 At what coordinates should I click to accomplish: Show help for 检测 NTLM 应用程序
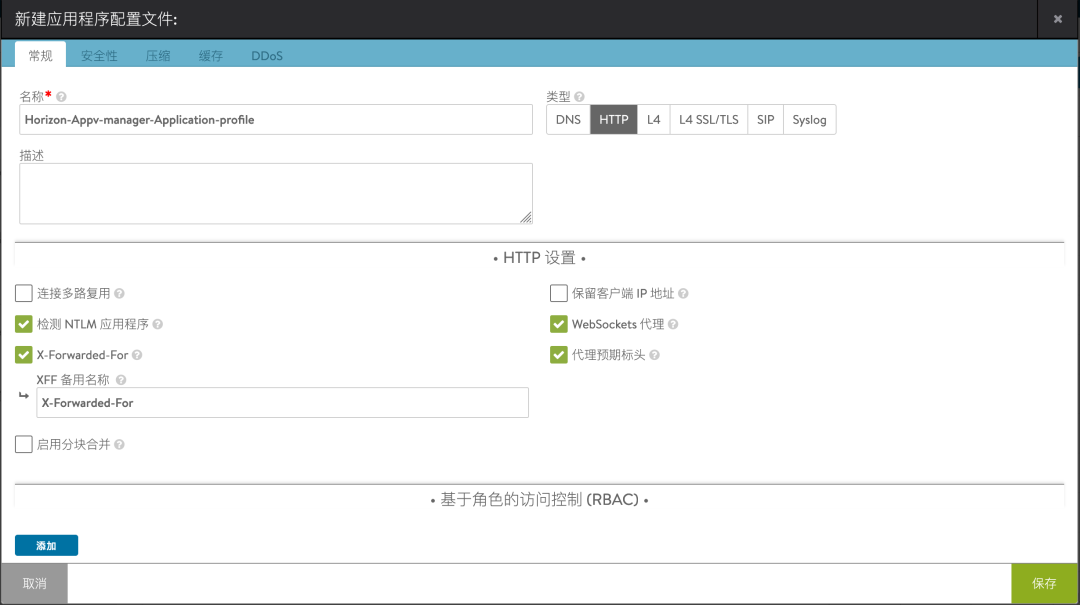point(158,325)
